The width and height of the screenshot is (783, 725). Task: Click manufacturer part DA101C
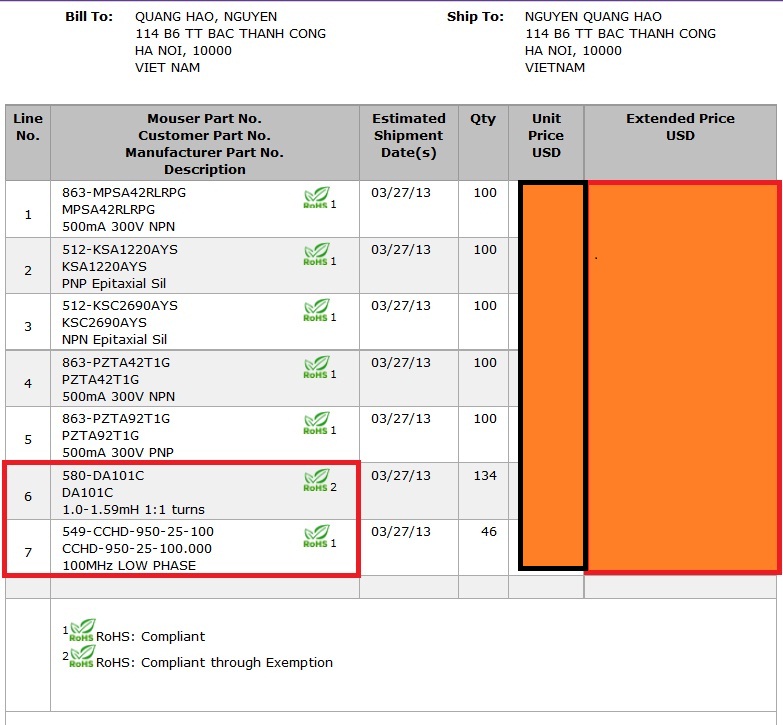(x=87, y=492)
